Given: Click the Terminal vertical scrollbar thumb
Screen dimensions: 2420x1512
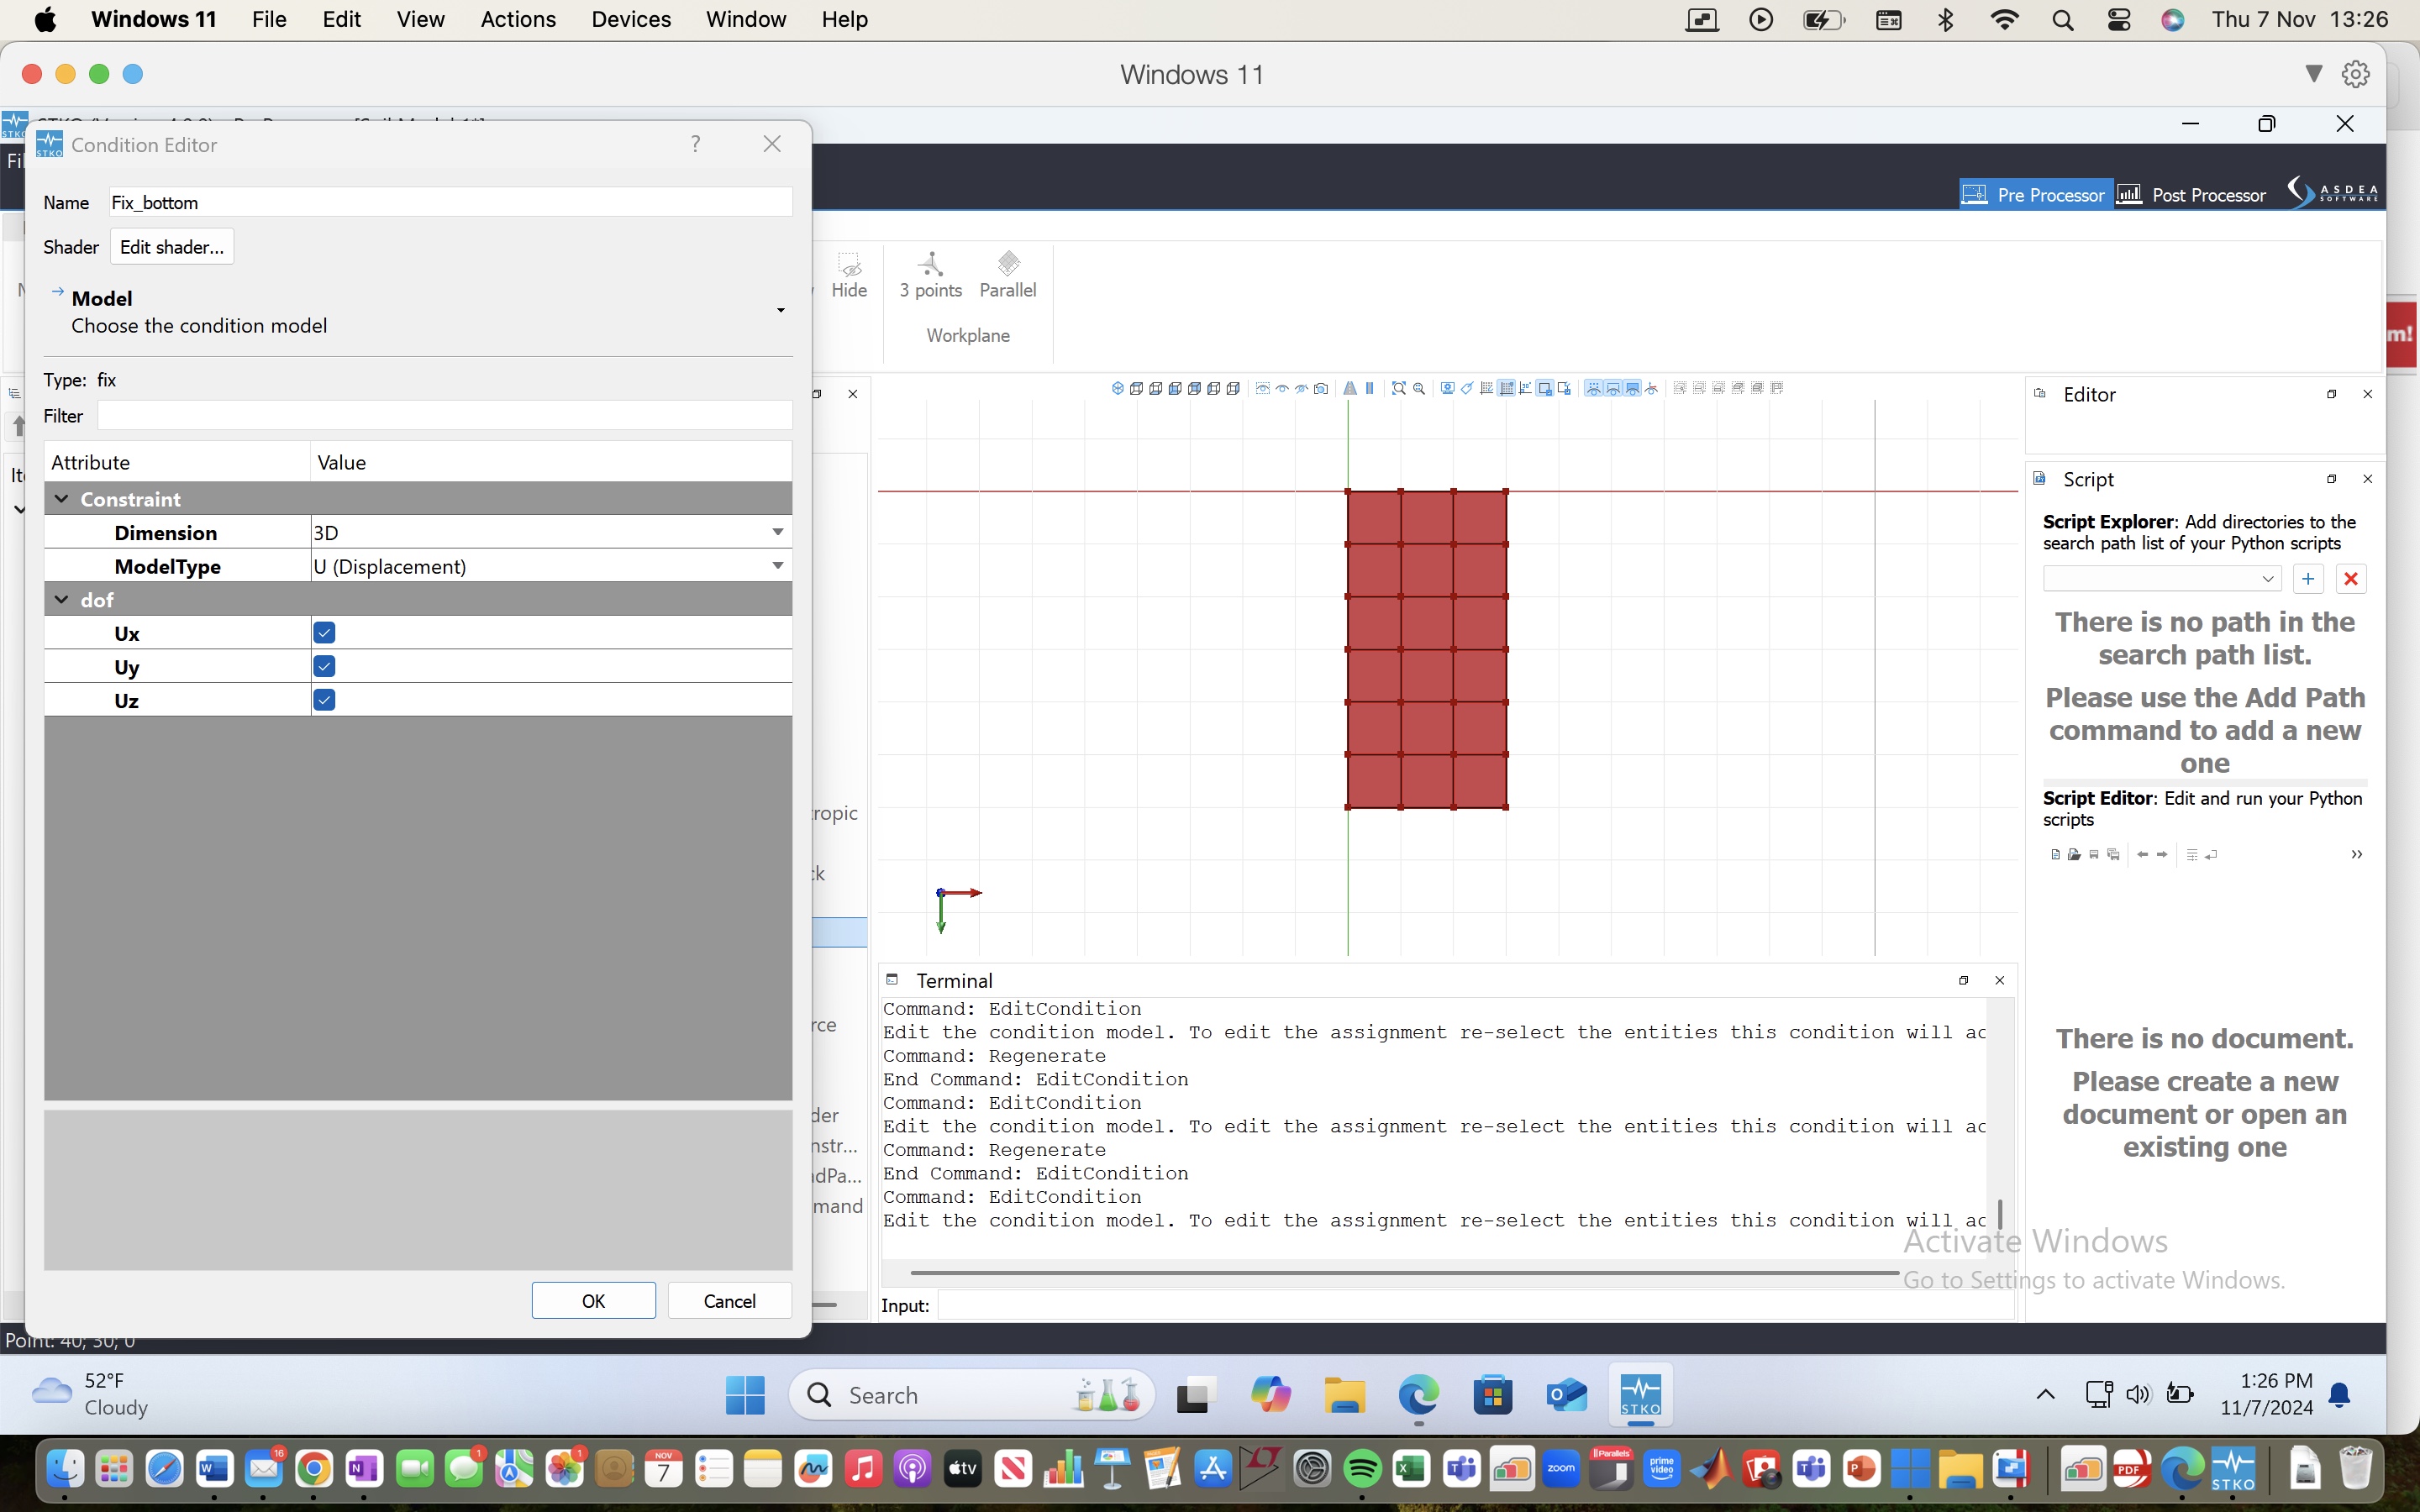Looking at the screenshot, I should [x=2000, y=1214].
